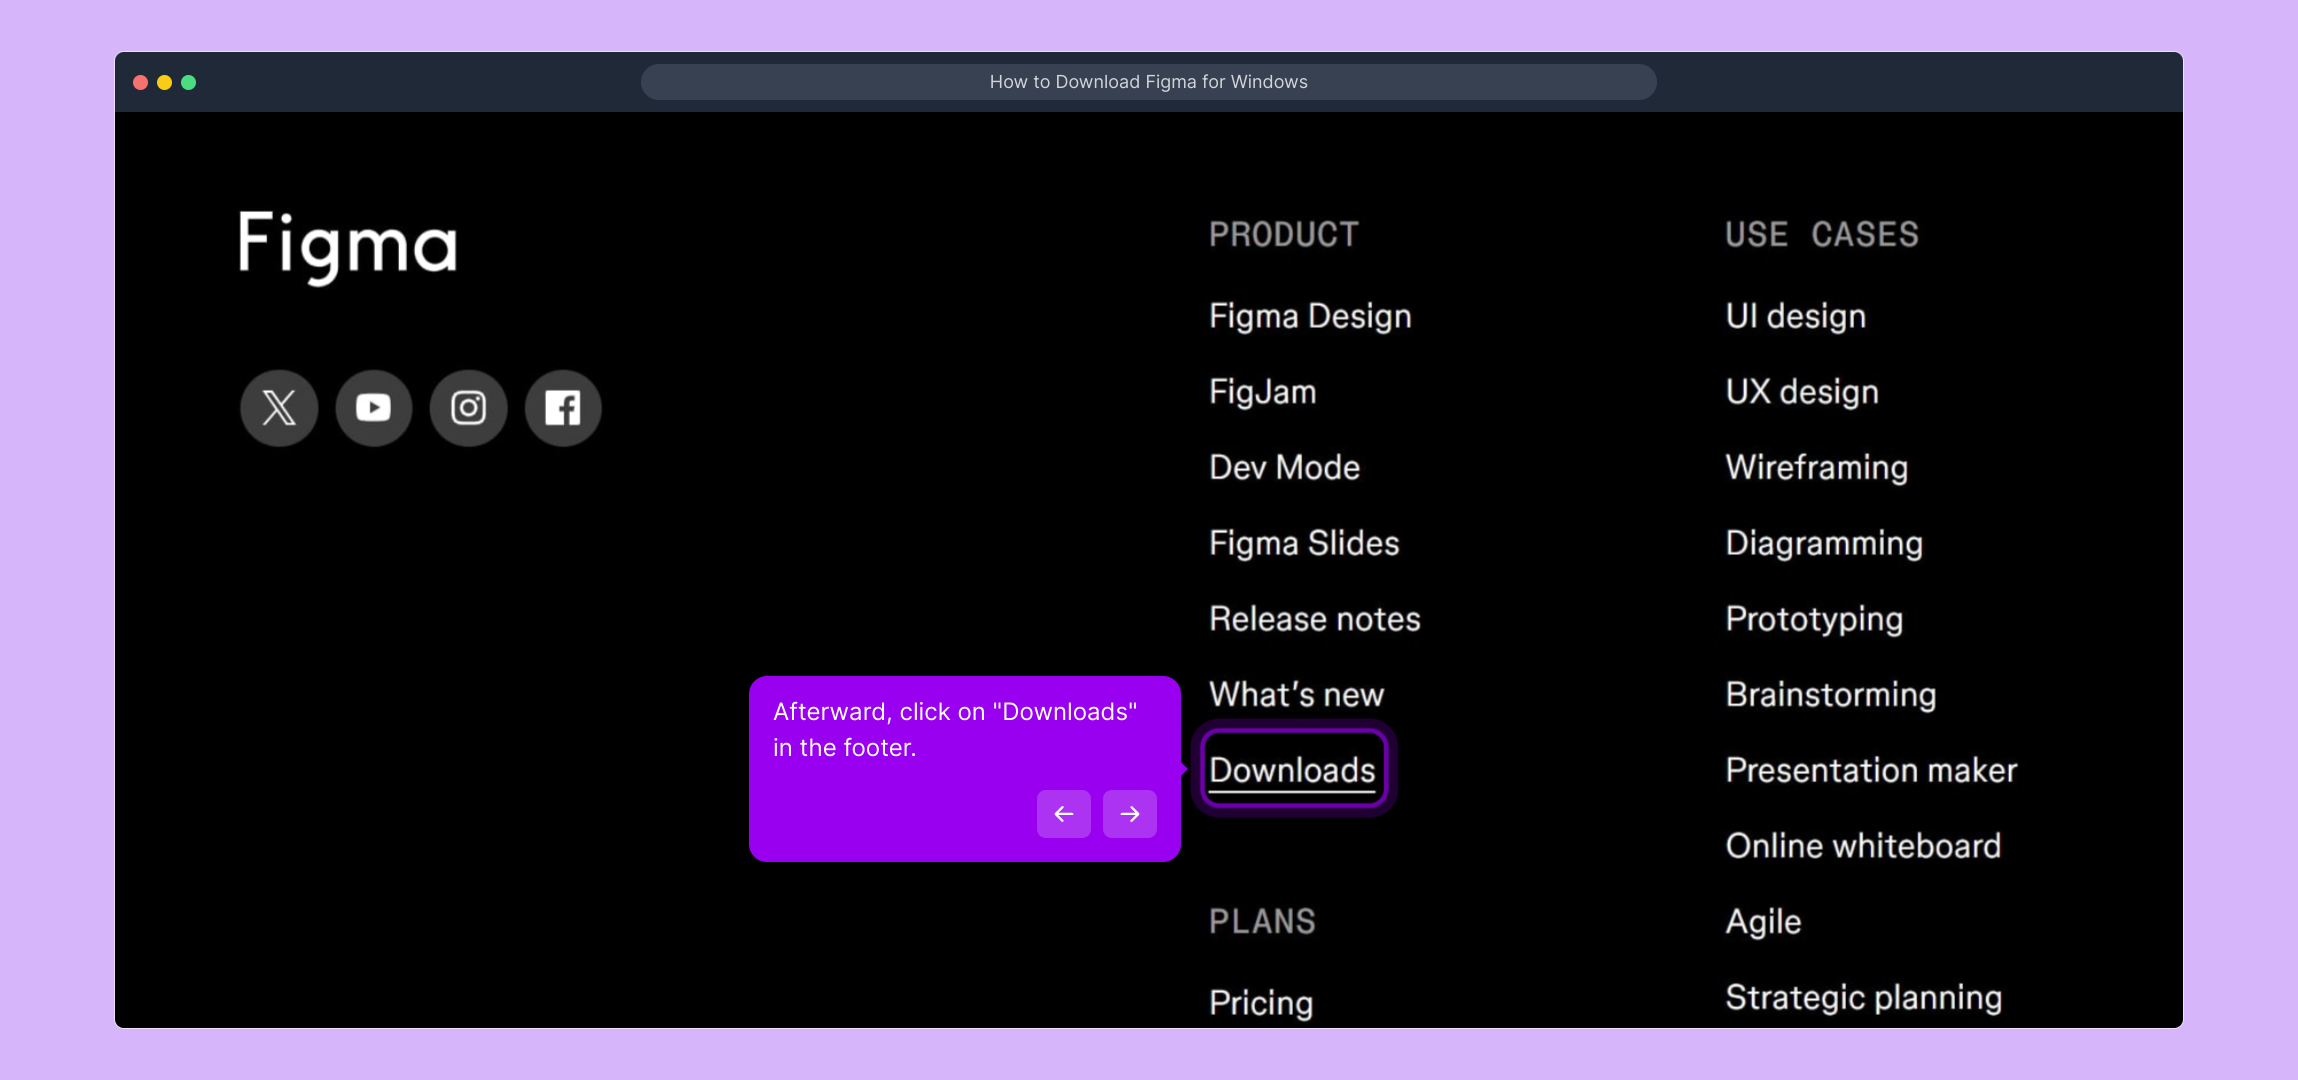Click the Facebook social icon

(563, 408)
